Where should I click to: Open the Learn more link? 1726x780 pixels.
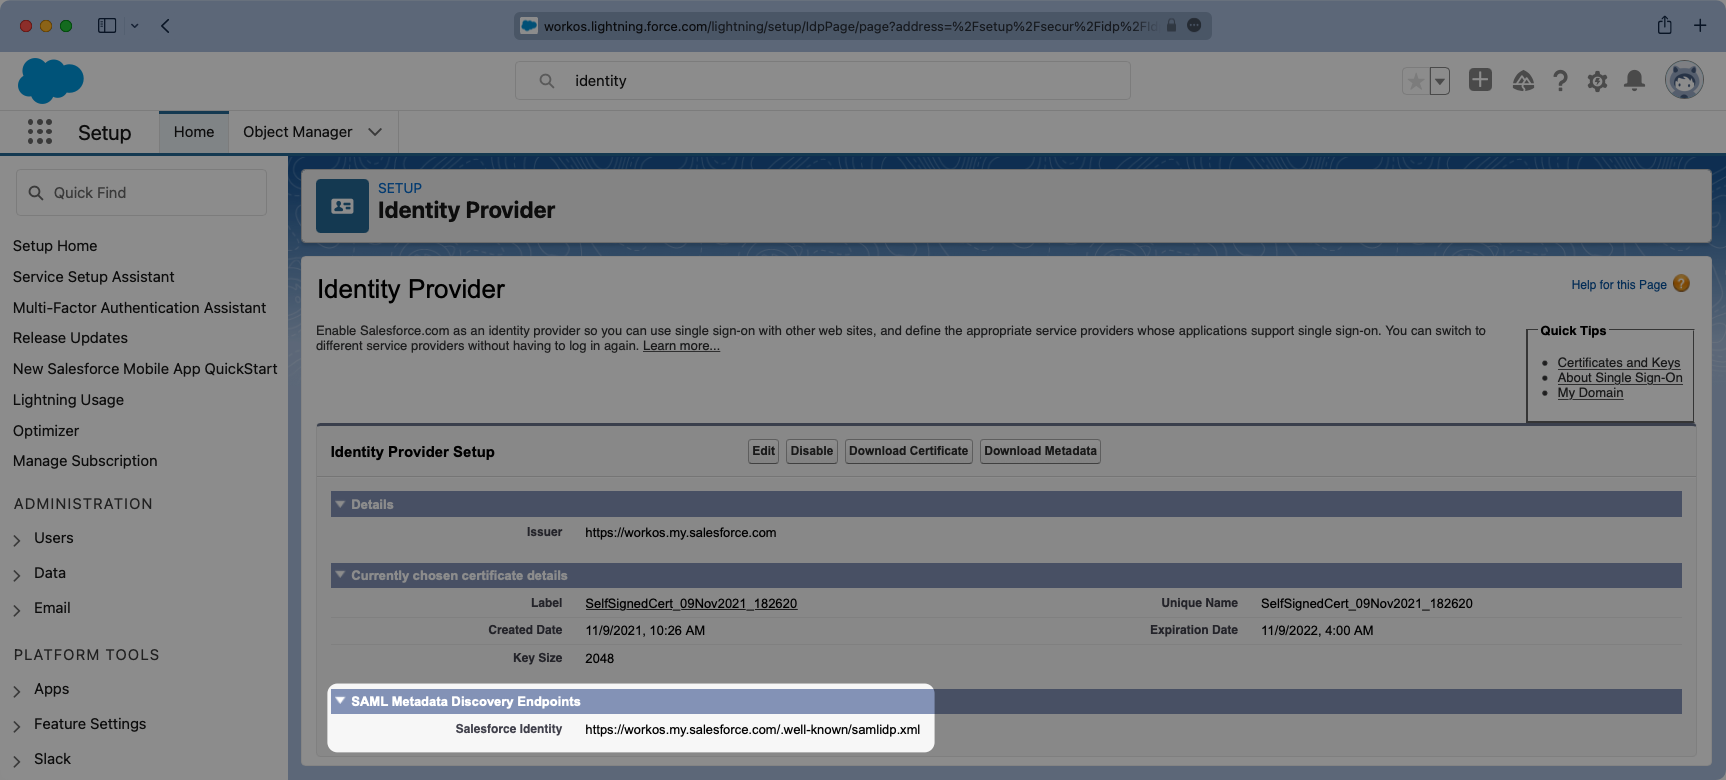click(x=681, y=346)
